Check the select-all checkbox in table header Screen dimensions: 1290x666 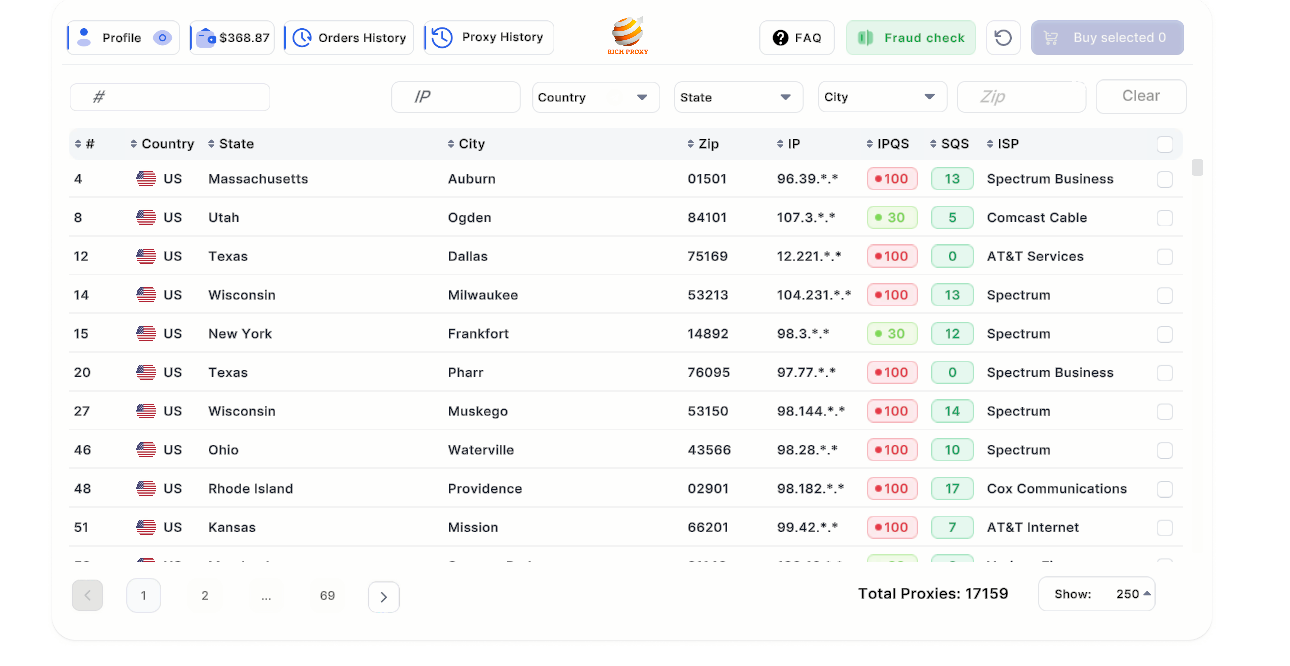coord(1165,144)
